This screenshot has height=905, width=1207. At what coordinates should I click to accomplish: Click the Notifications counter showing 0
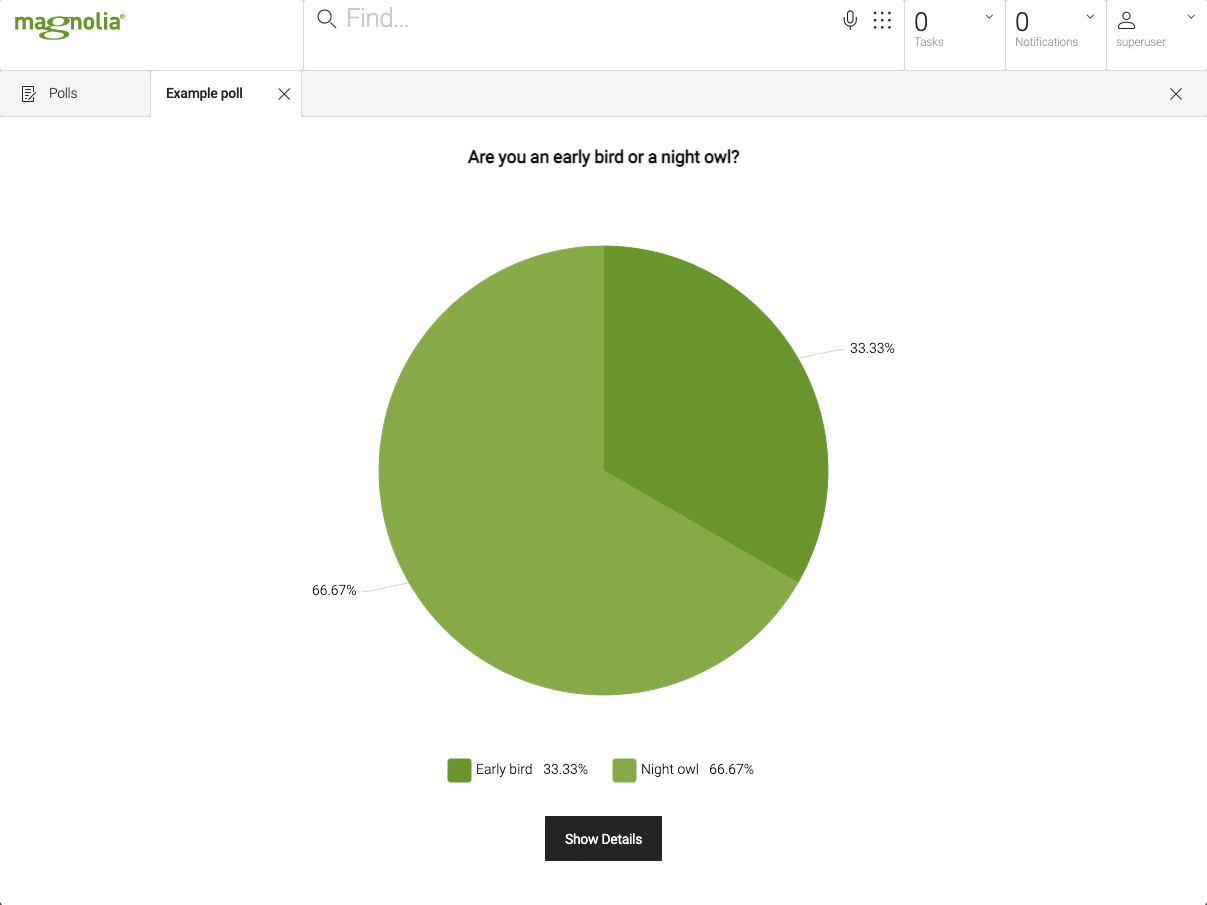[1021, 22]
